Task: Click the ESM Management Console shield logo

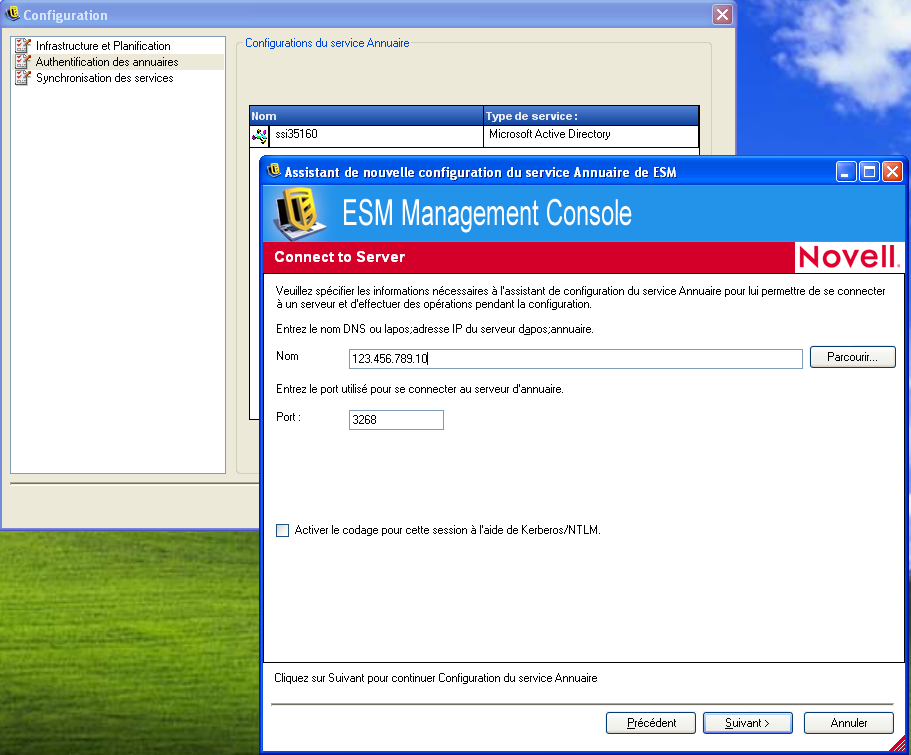Action: (300, 214)
